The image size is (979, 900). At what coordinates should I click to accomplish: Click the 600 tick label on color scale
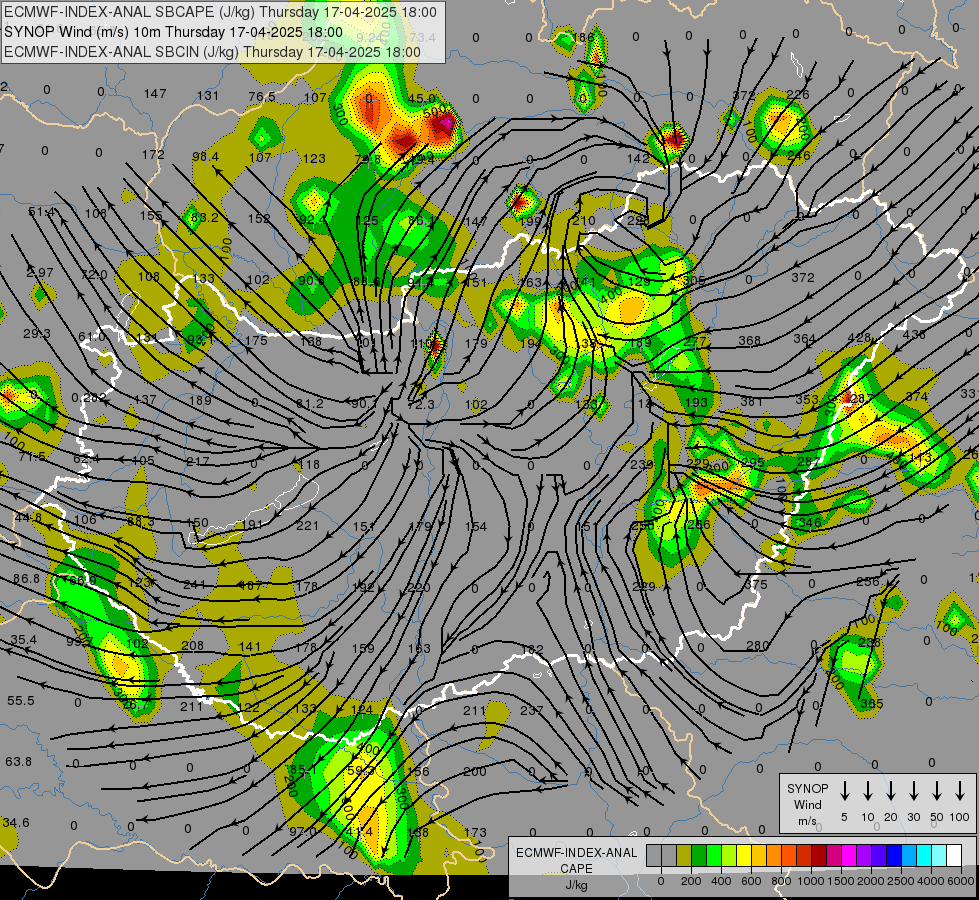click(x=751, y=881)
